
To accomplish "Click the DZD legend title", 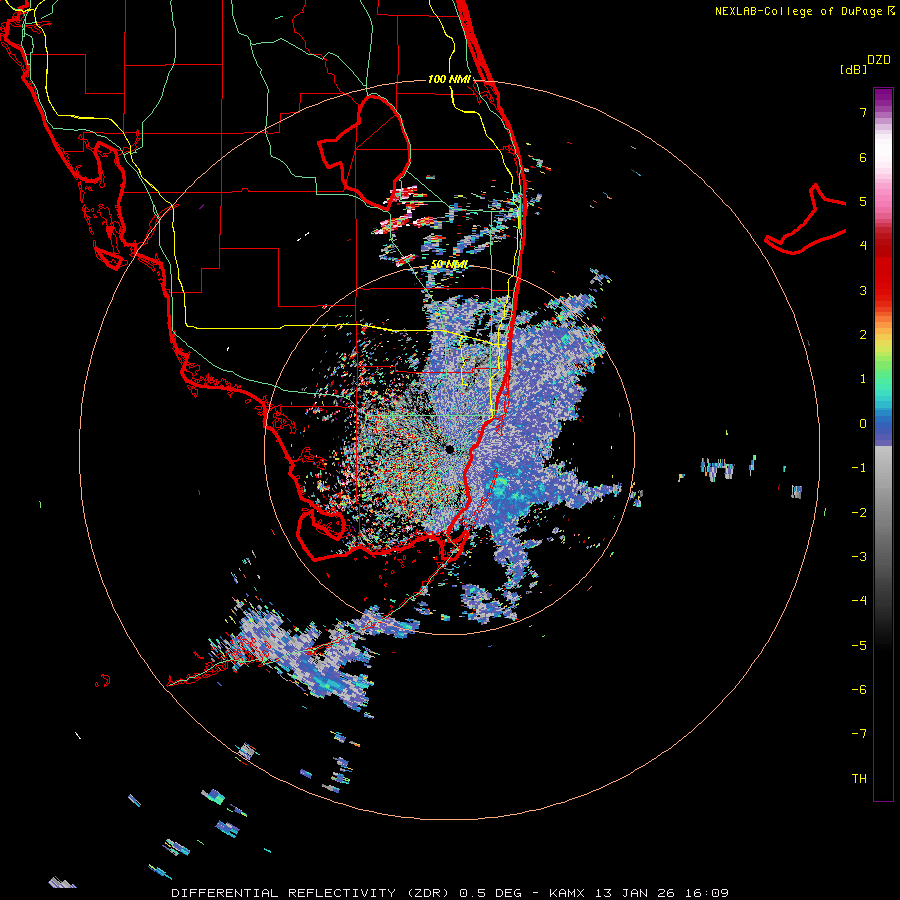I will point(879,60).
